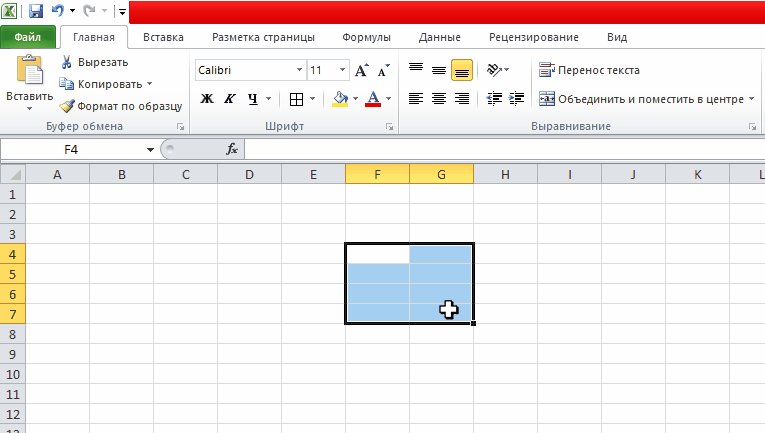Align text right in the cell
Viewport: 765px width, 433px height.
coord(462,99)
